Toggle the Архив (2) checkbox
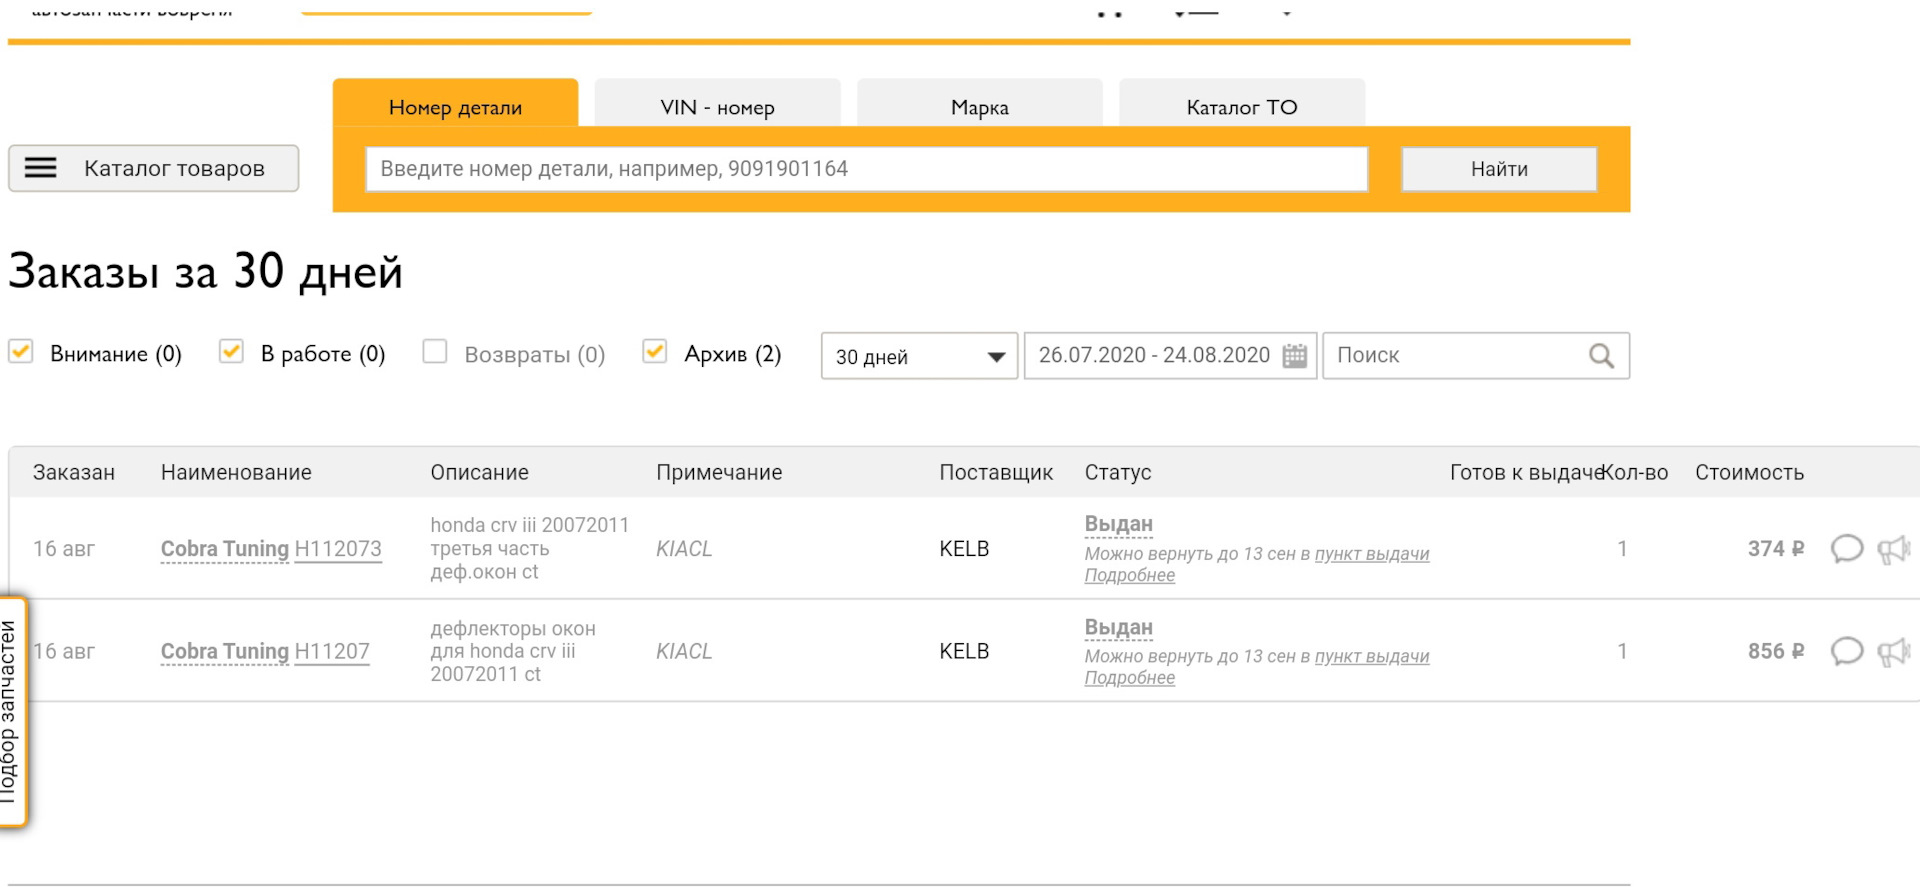1920x887 pixels. point(654,352)
